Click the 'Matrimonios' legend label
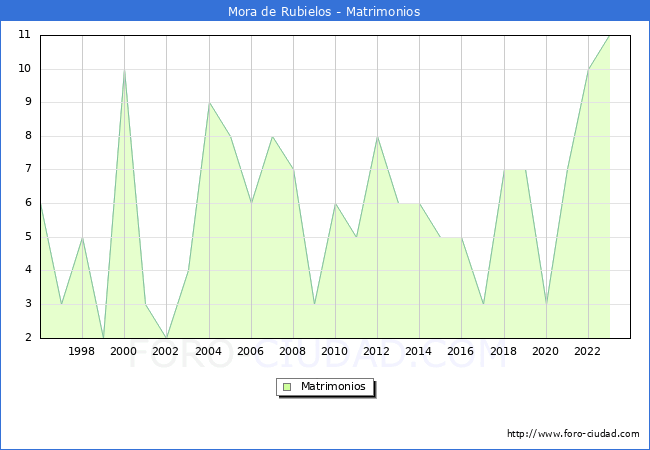 coord(334,386)
